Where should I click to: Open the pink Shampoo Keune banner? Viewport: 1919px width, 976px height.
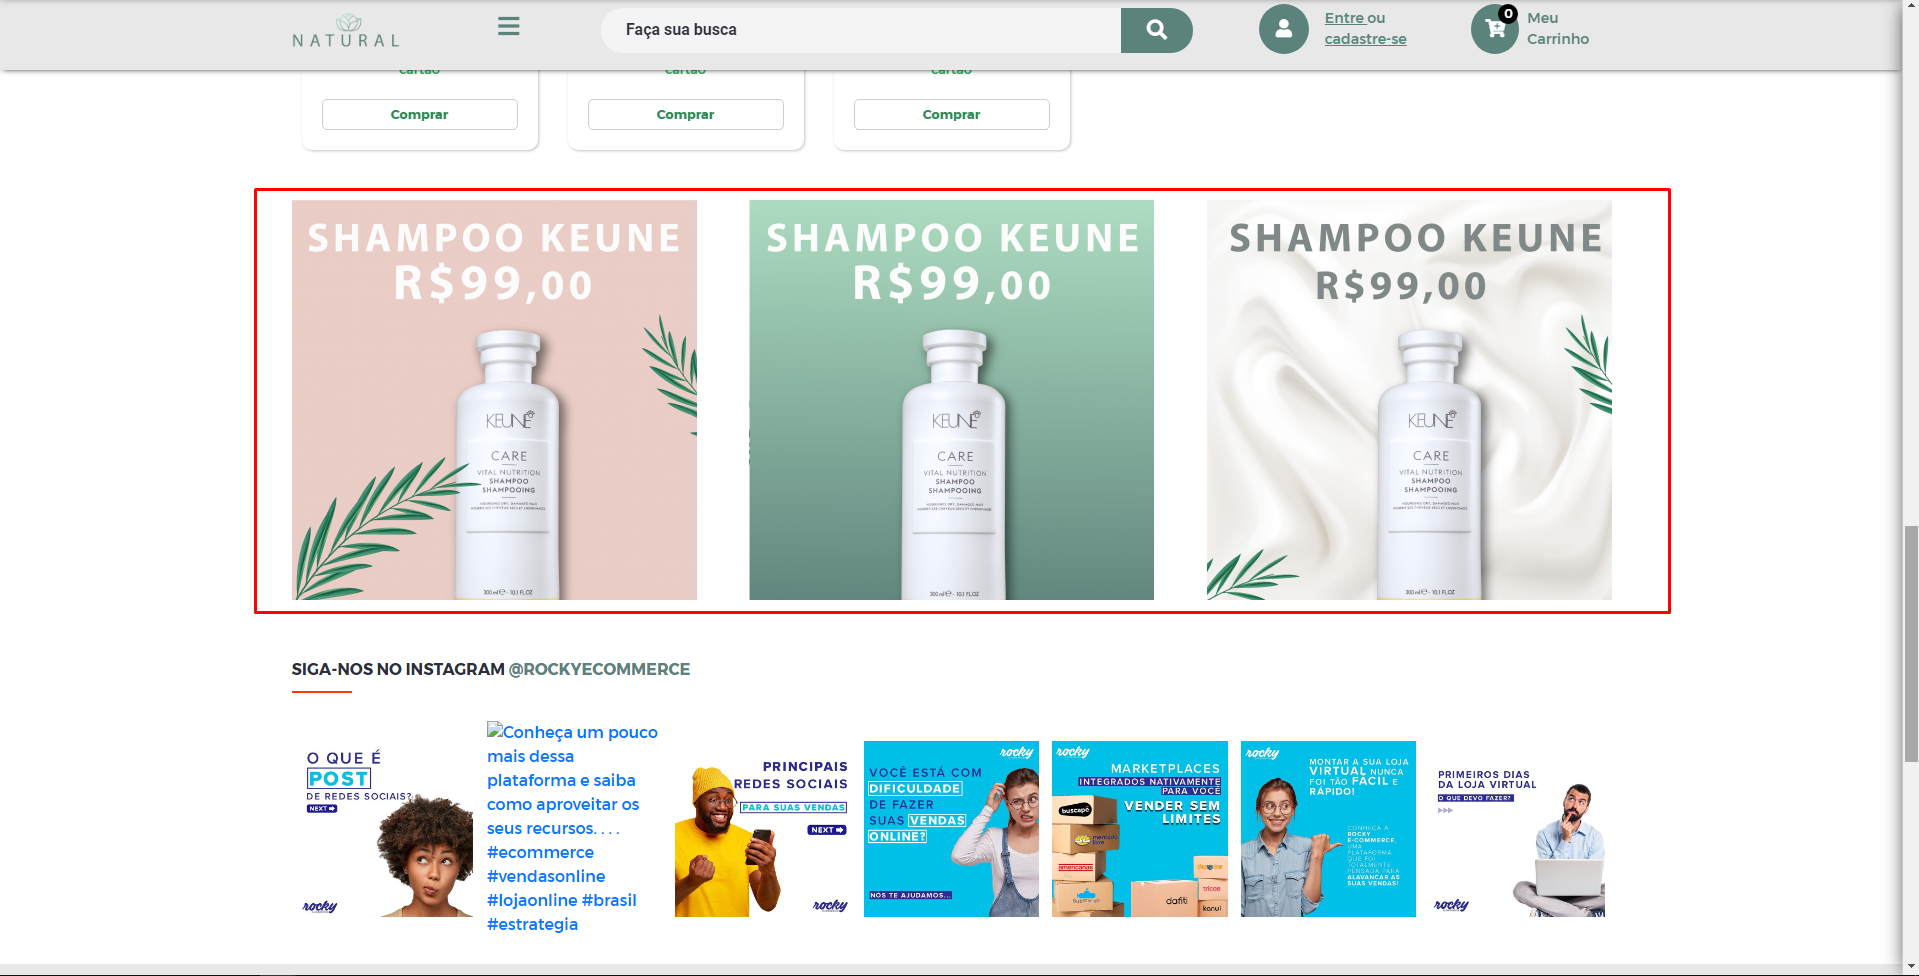click(x=494, y=400)
